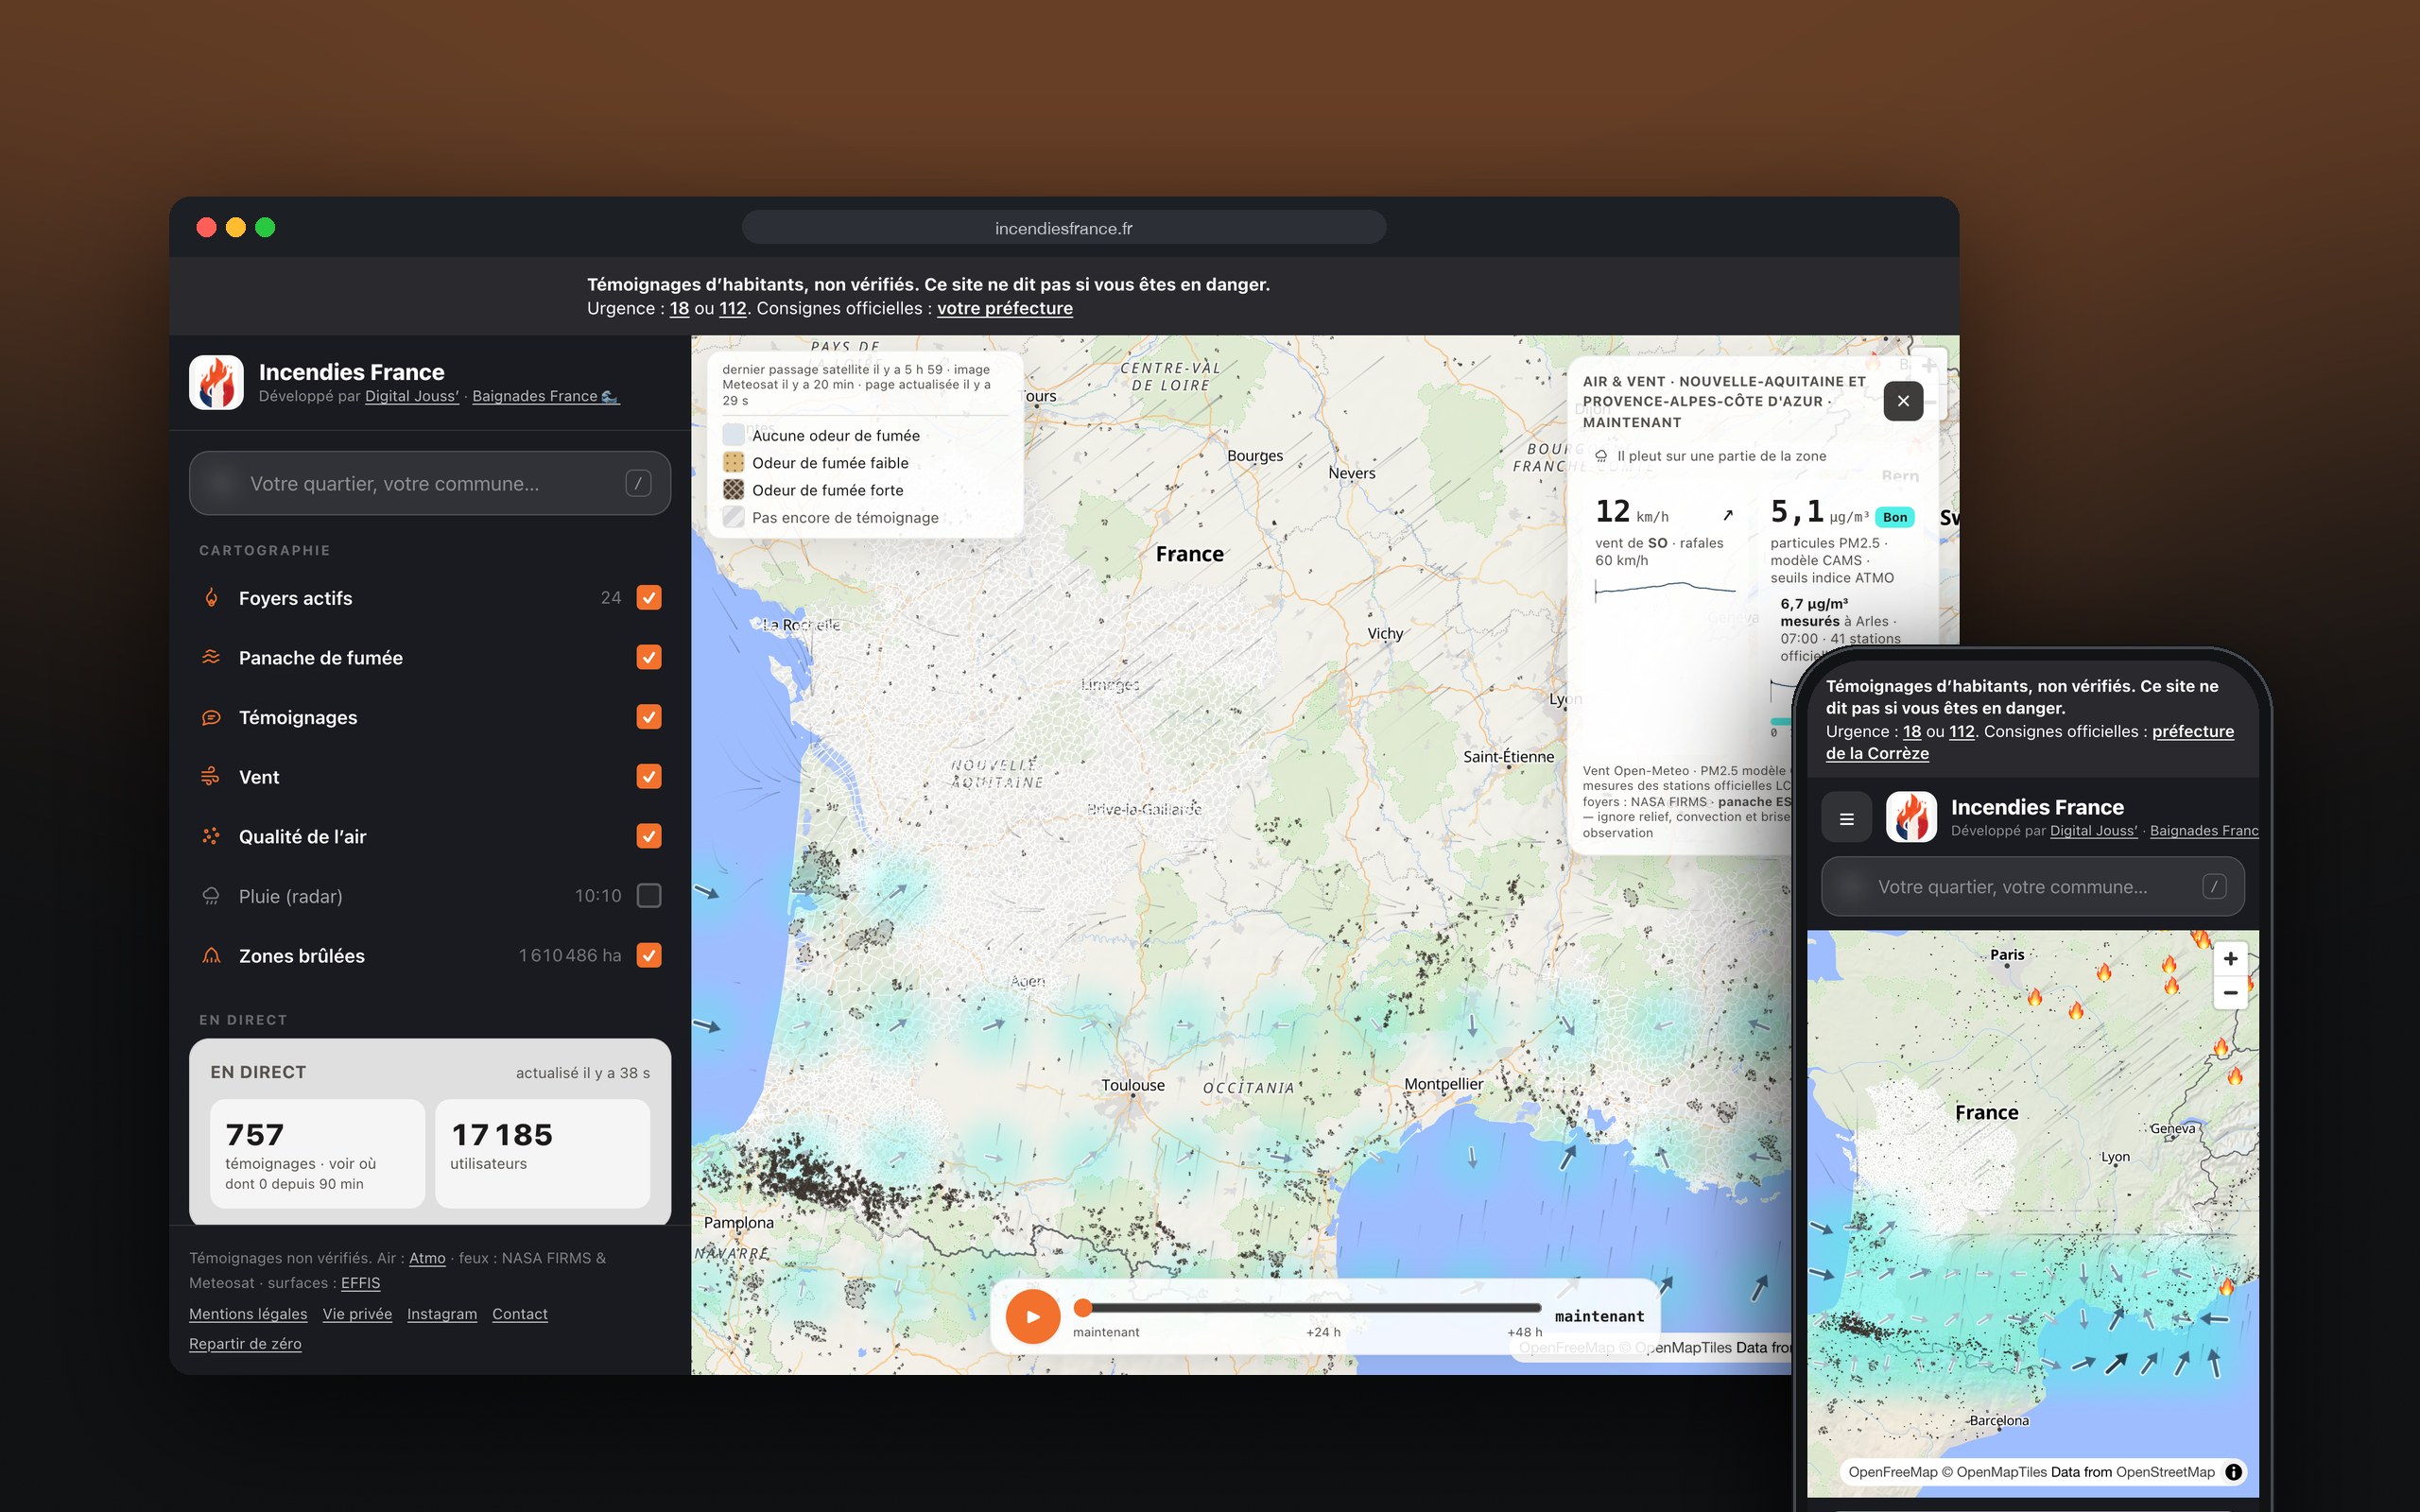Image resolution: width=2420 pixels, height=1512 pixels.
Task: Click the phone's Incendies France logo
Action: (1911, 818)
